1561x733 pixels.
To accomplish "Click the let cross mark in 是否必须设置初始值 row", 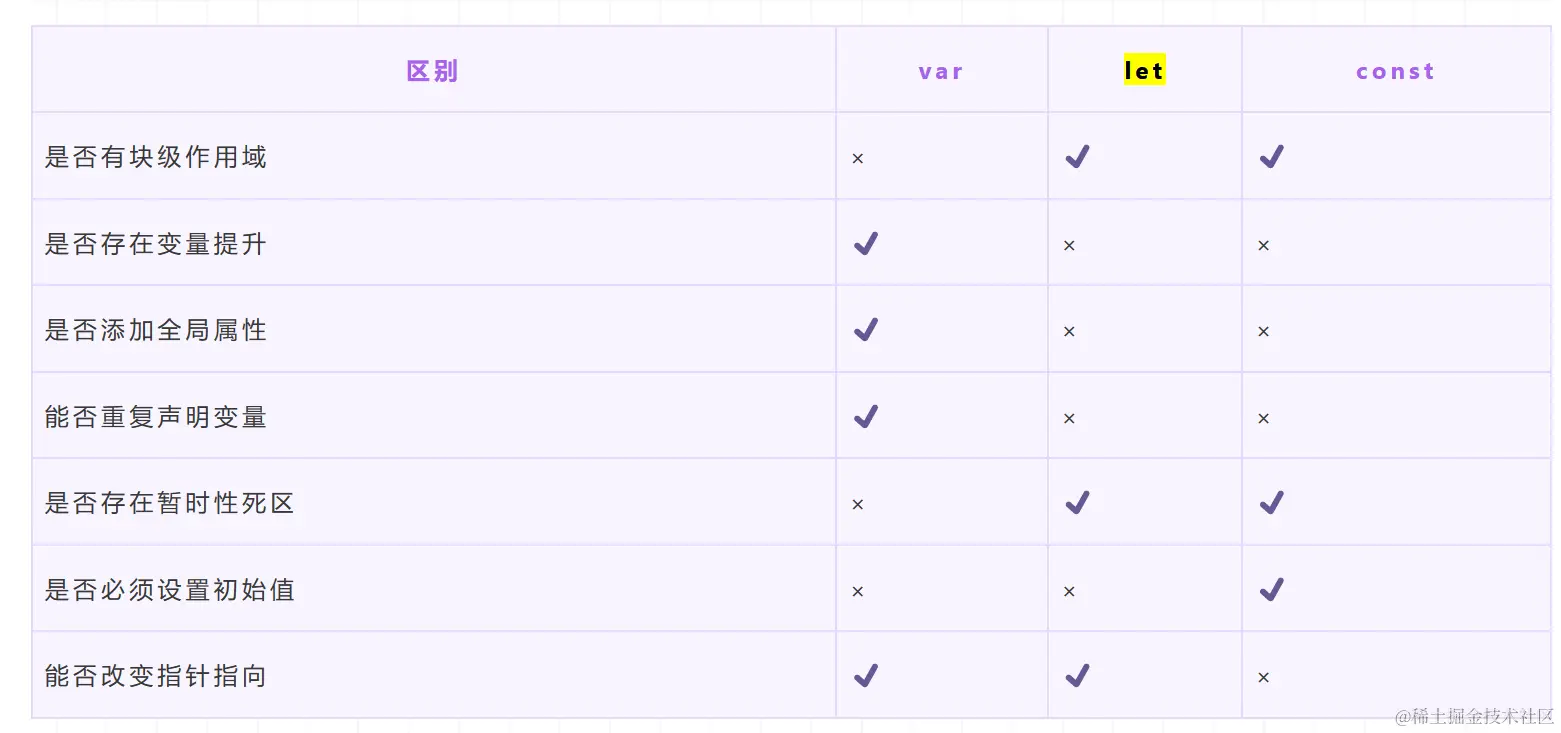I will (1069, 592).
